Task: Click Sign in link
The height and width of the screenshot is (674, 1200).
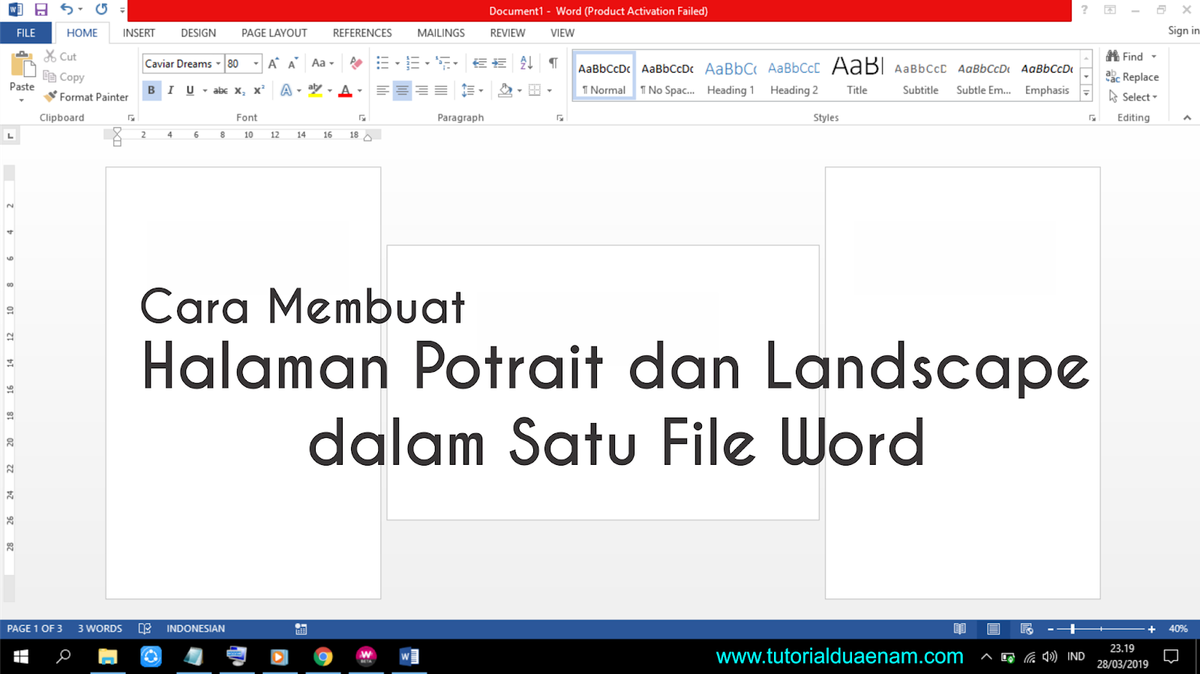Action: tap(1183, 33)
